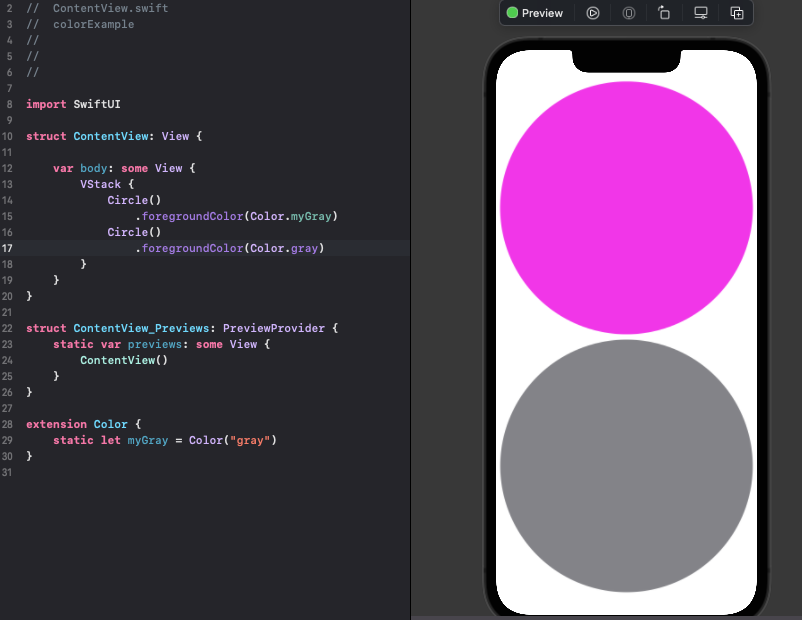This screenshot has width=802, height=620.
Task: Click the 'body' property name
Action: tap(94, 168)
